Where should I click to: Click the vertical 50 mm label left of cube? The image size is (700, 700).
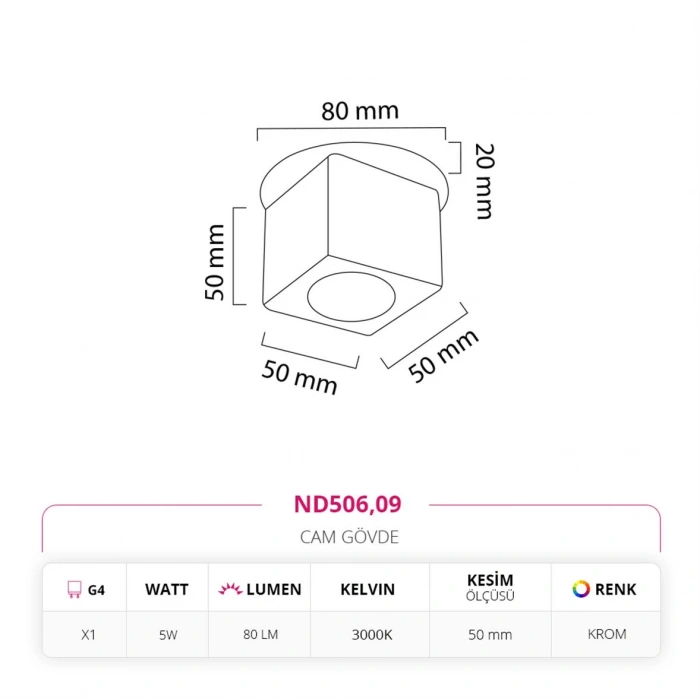(214, 263)
